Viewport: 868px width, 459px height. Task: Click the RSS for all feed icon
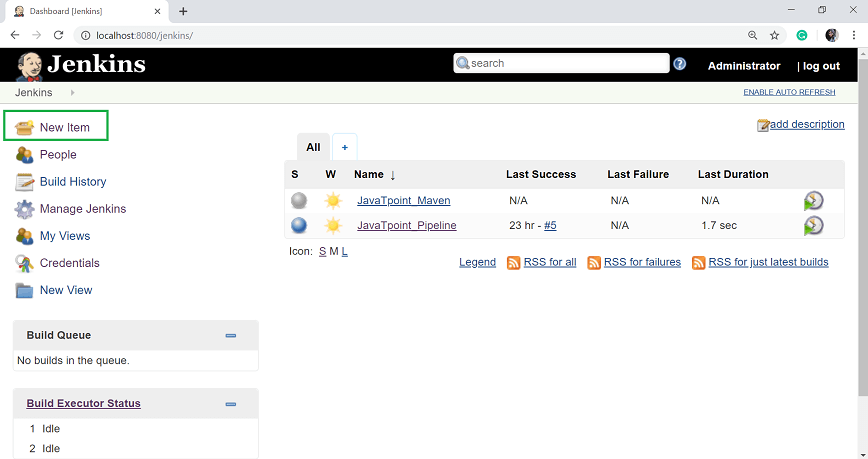pyautogui.click(x=514, y=262)
